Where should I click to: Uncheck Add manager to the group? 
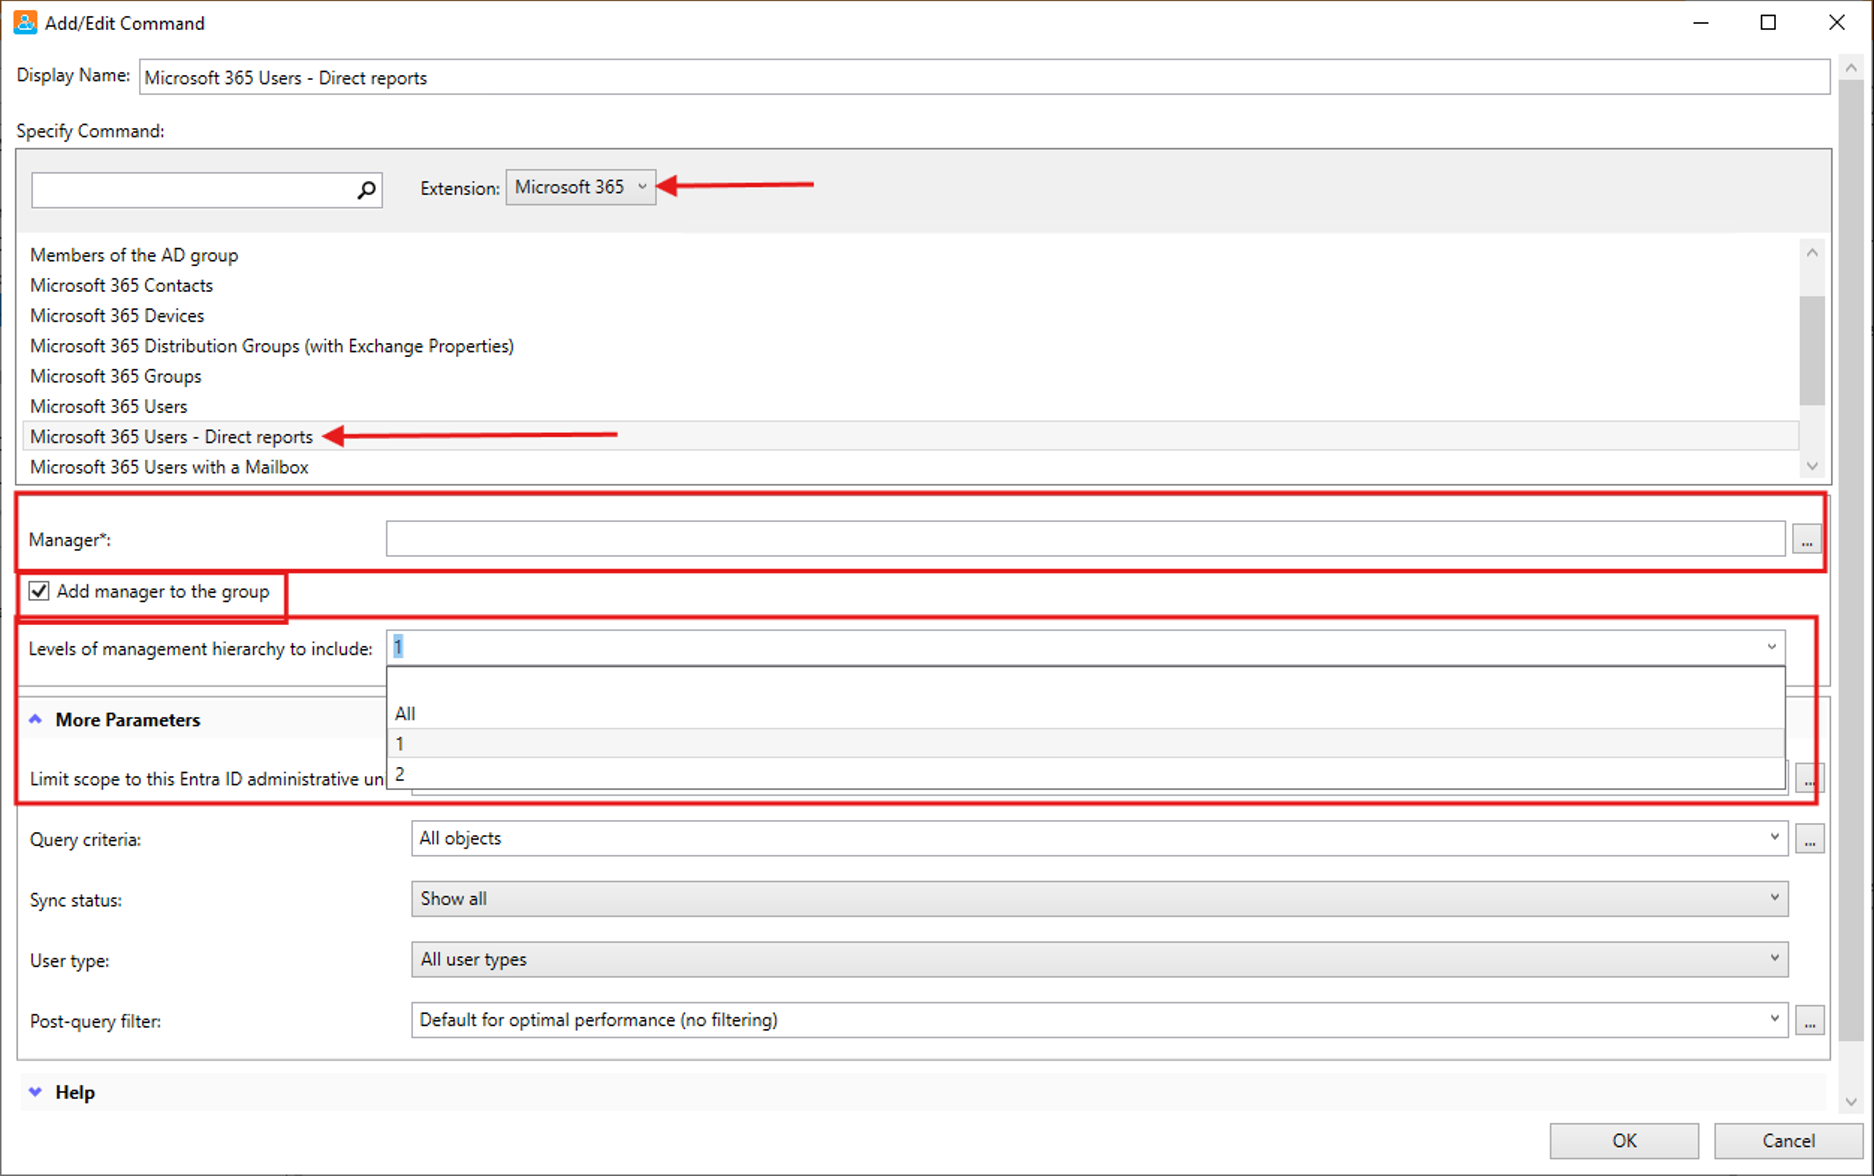(x=39, y=591)
